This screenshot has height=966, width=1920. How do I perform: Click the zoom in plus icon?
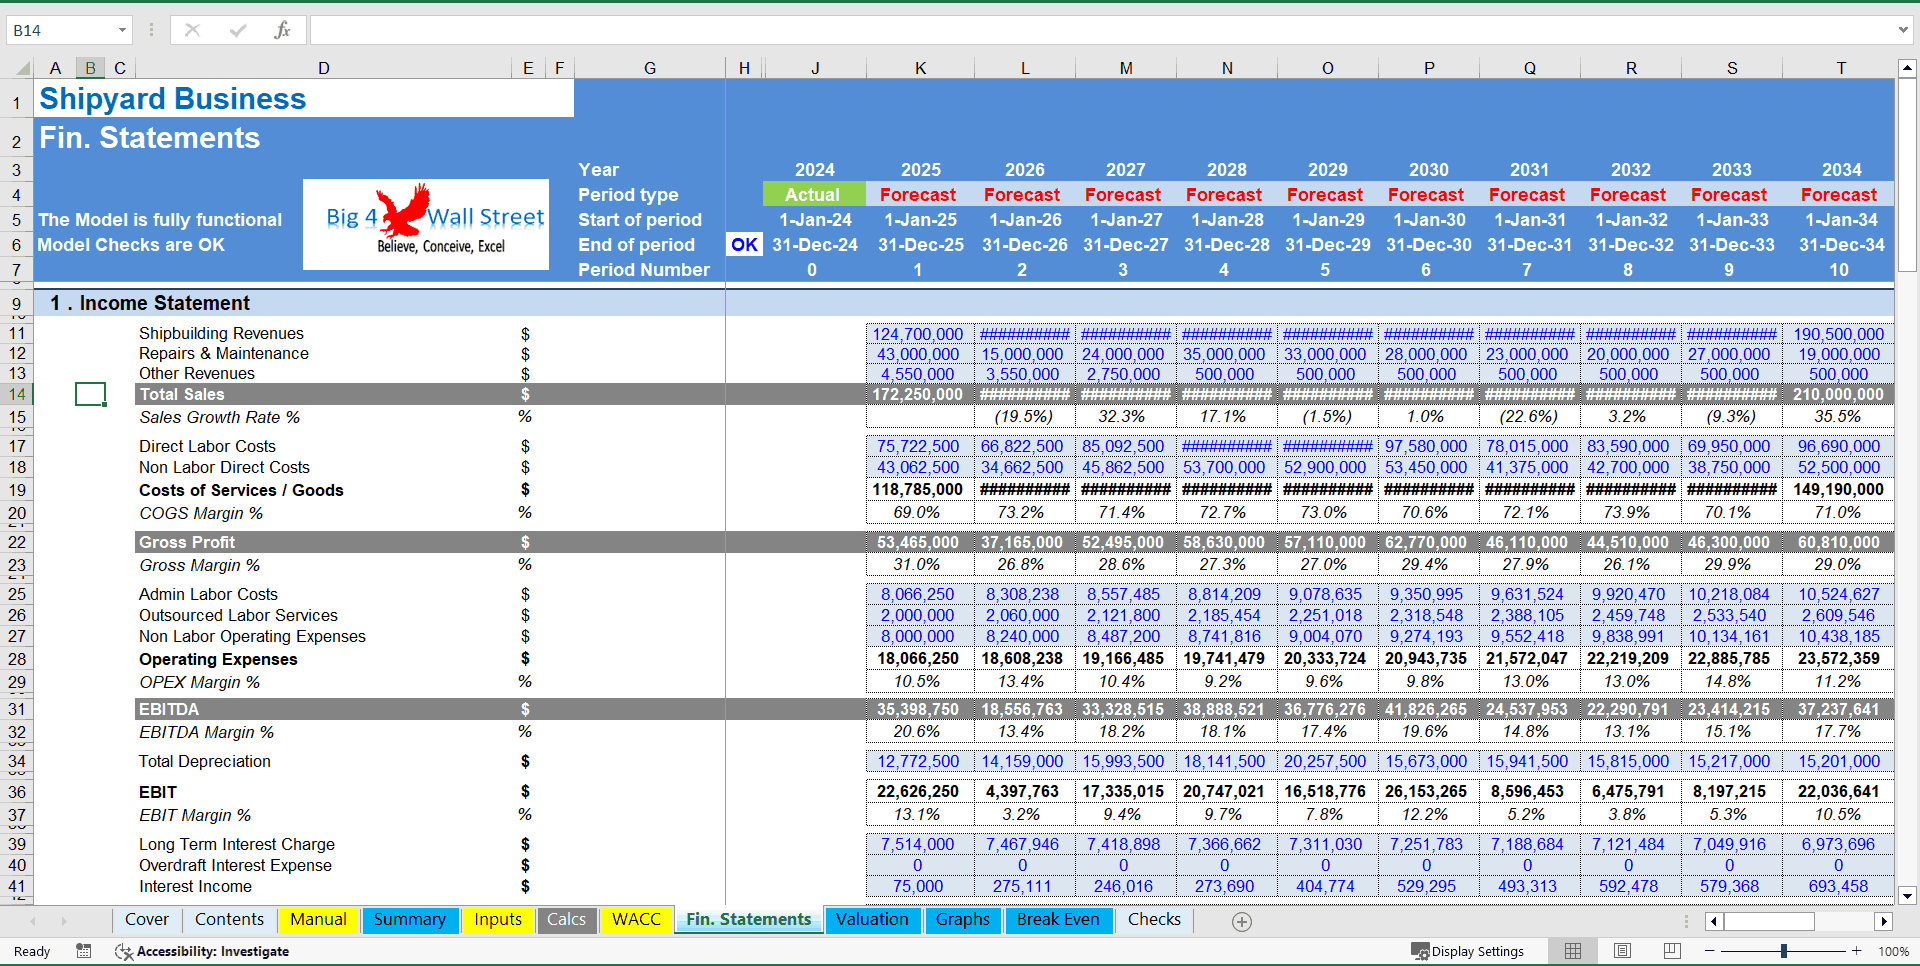1857,951
